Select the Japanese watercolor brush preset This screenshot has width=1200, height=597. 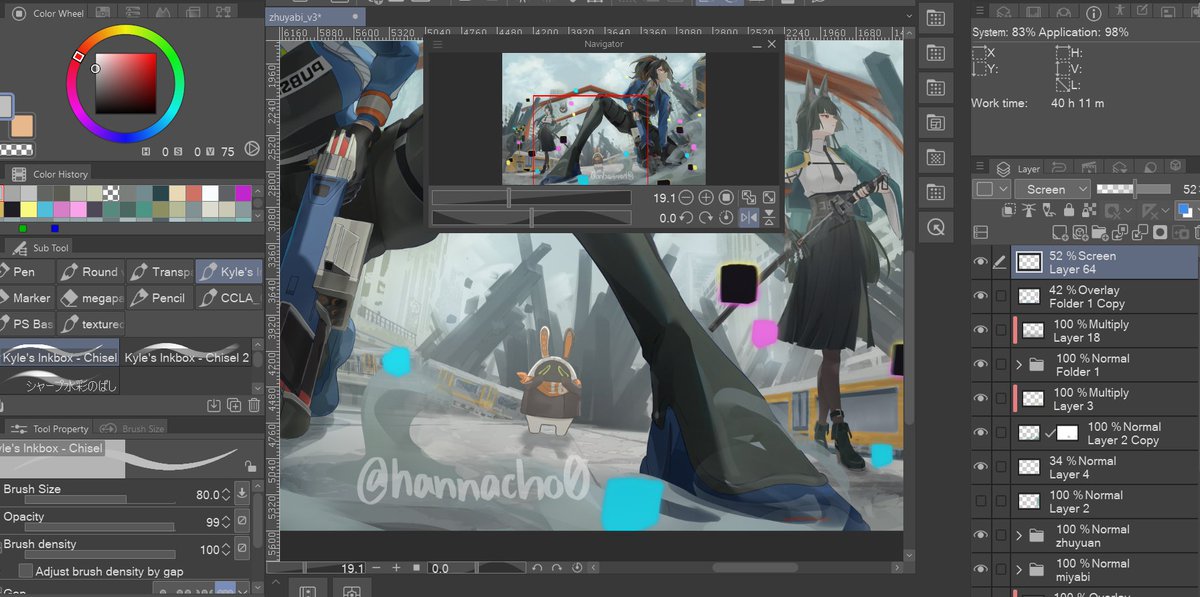60,382
